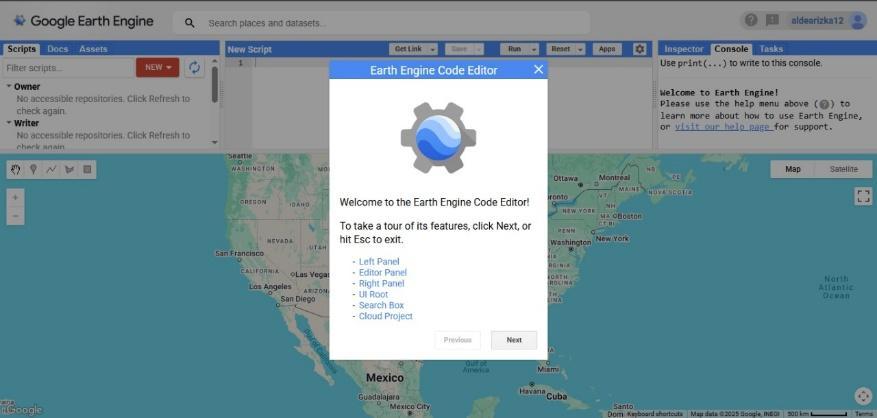
Task: Refresh the scripts repository list
Action: click(194, 68)
